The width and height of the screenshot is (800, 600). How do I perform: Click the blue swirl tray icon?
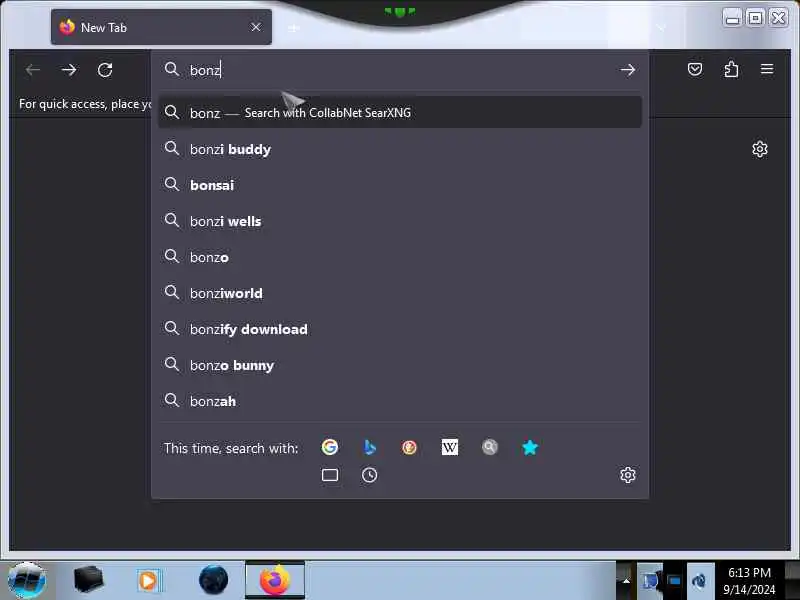tap(699, 581)
